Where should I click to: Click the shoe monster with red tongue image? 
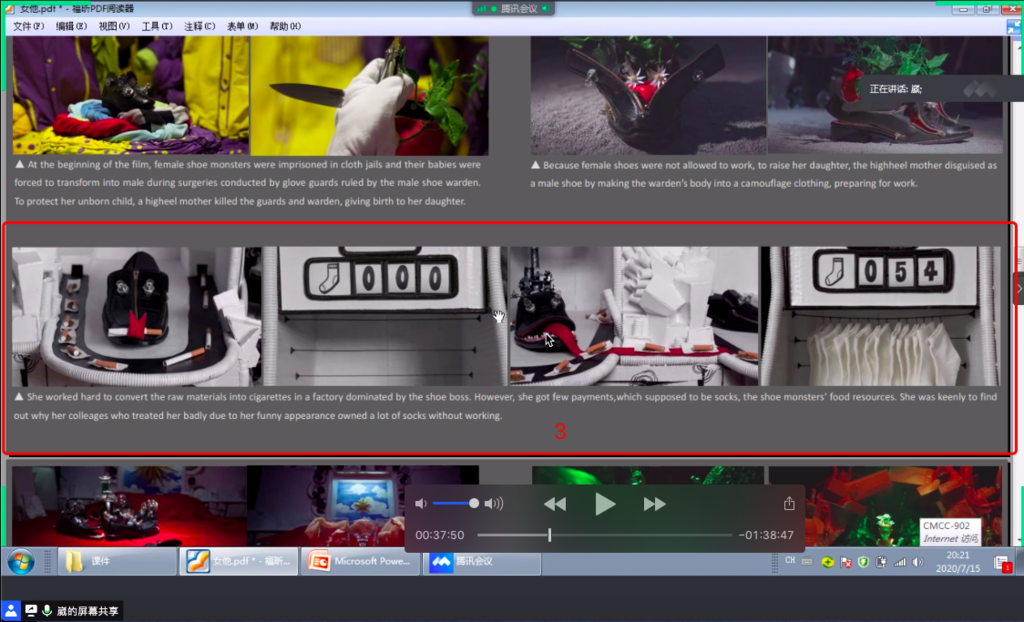click(x=634, y=316)
